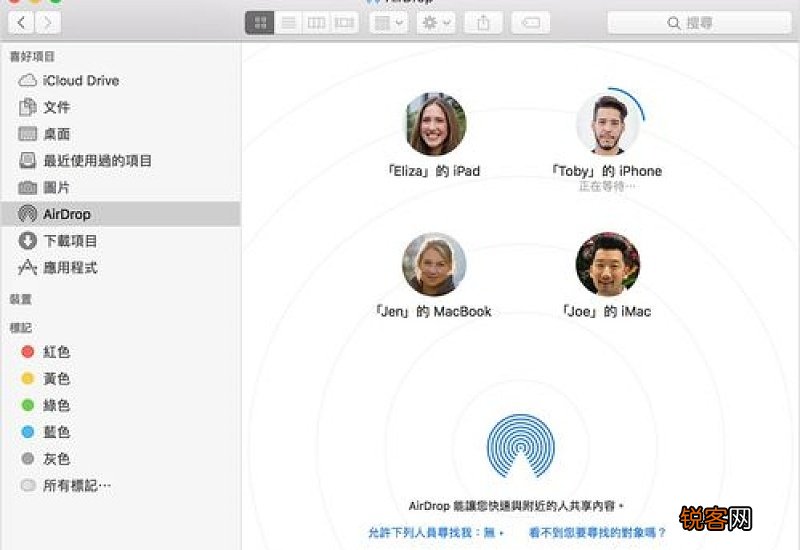The height and width of the screenshot is (550, 800).
Task: Click the download arrow icon
Action: (x=28, y=241)
